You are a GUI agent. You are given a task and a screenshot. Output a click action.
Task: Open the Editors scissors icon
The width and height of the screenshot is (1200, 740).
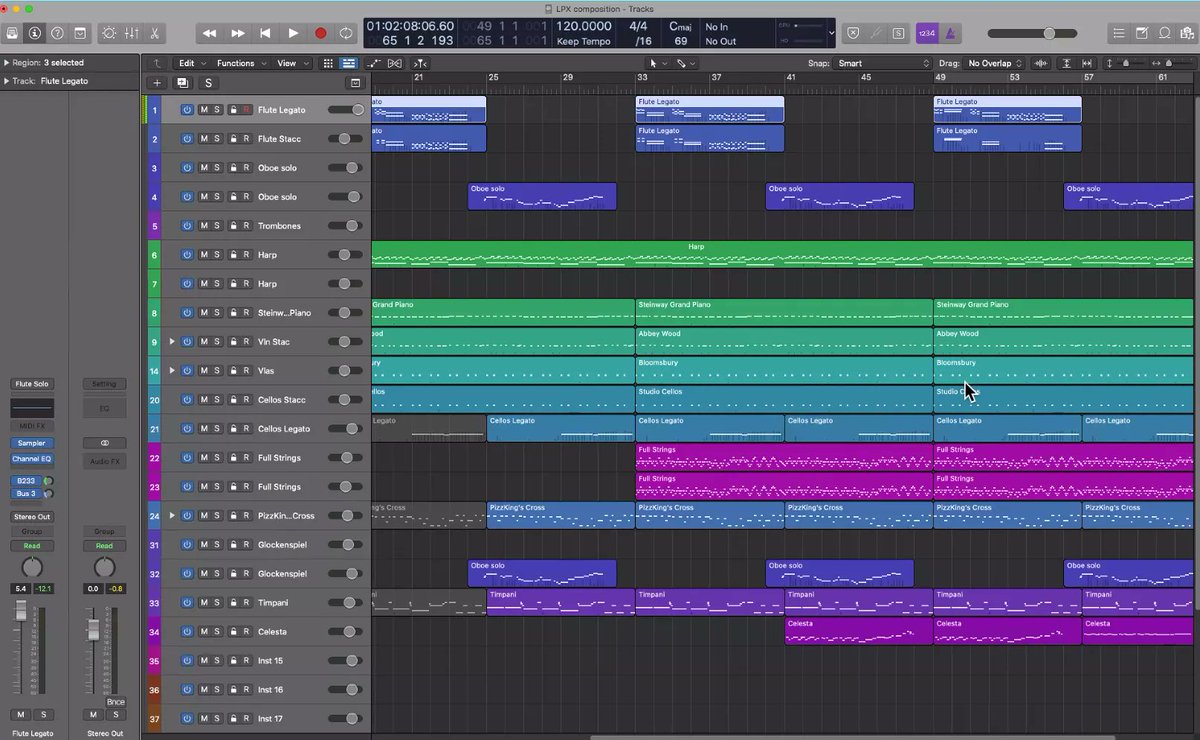point(155,33)
